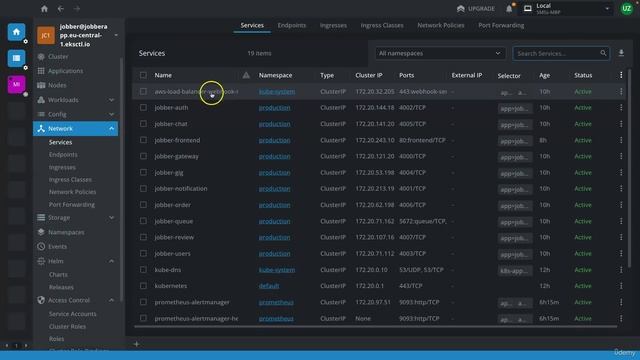Open the purple MI hotbar cluster

point(16,84)
